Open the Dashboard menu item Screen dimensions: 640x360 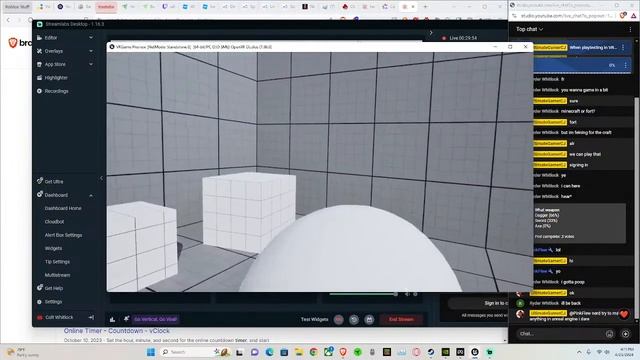tap(56, 195)
